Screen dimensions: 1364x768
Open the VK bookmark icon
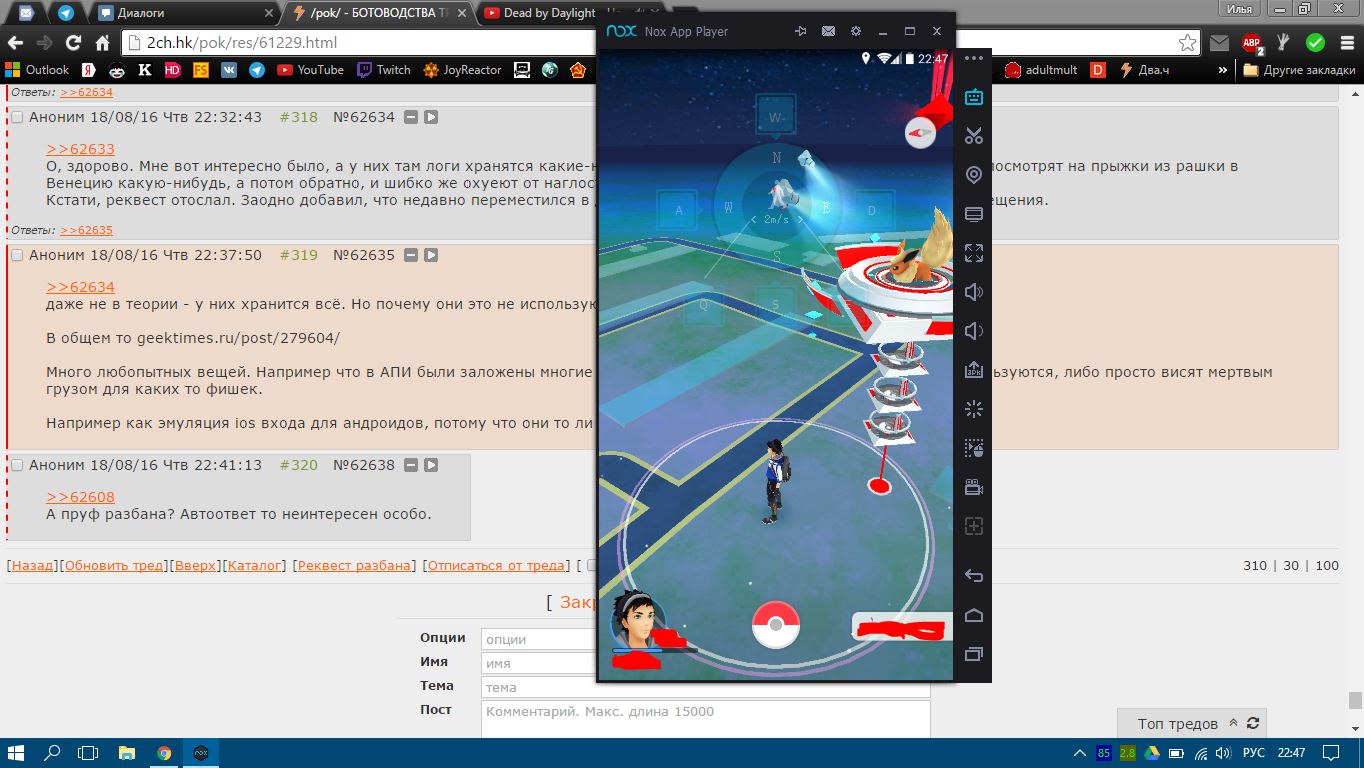click(229, 70)
